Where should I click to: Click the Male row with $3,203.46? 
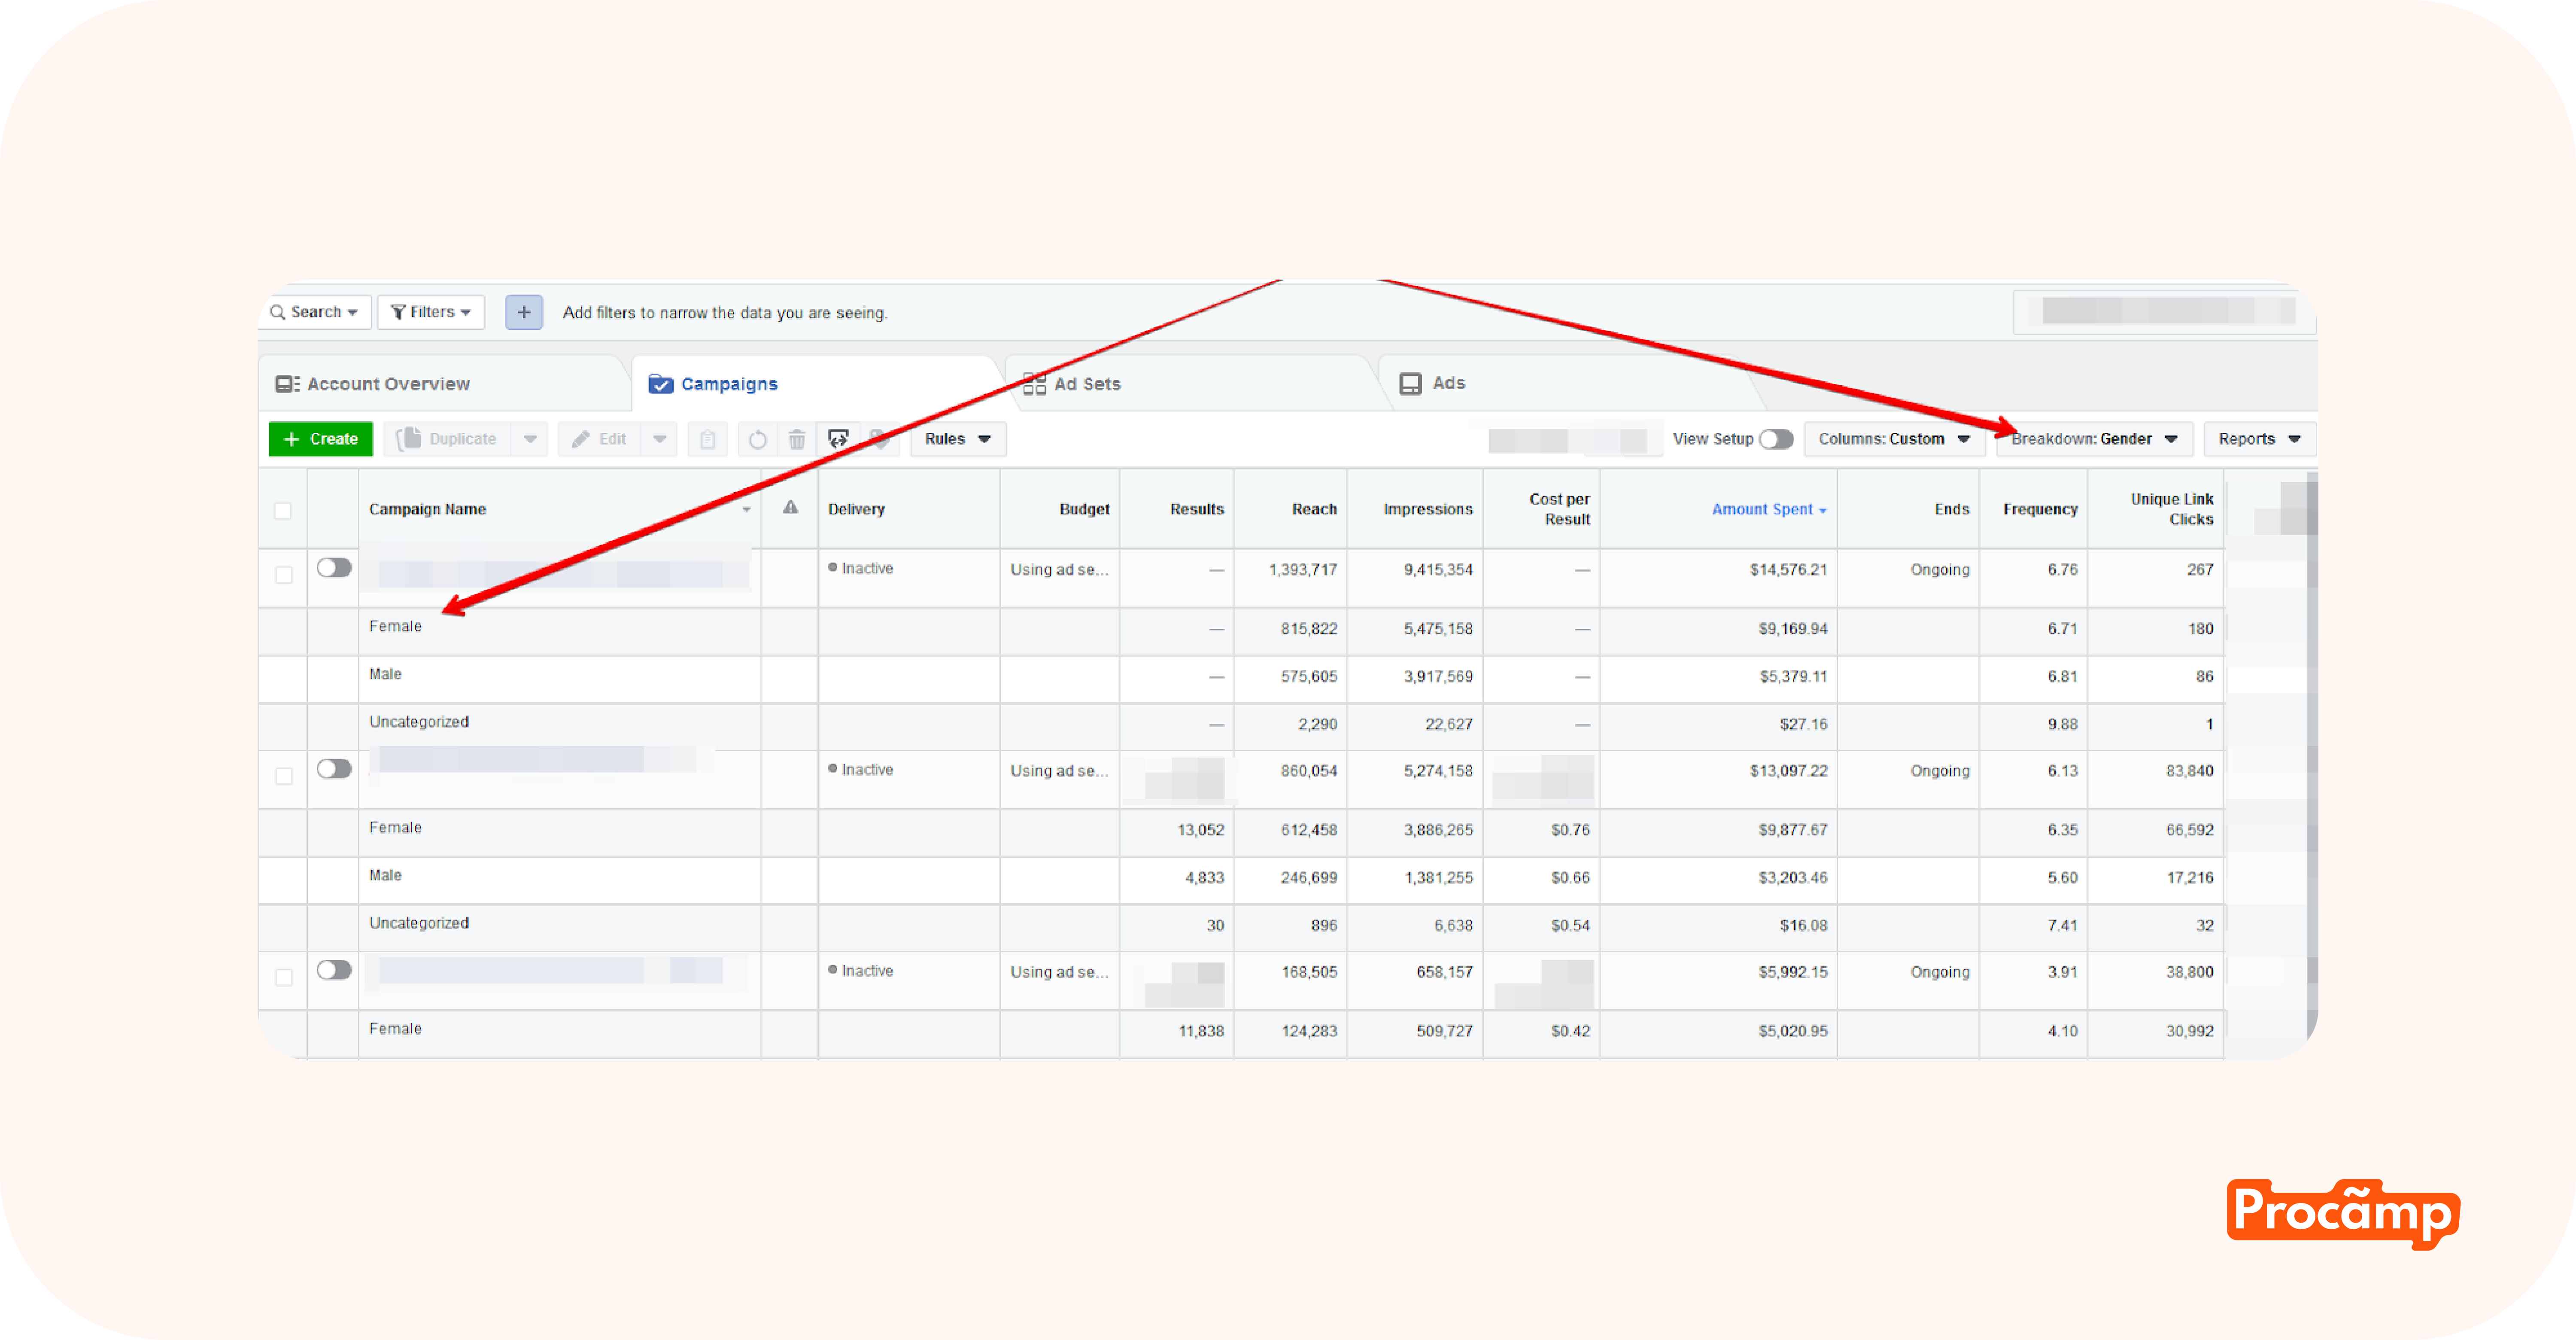pos(1241,880)
